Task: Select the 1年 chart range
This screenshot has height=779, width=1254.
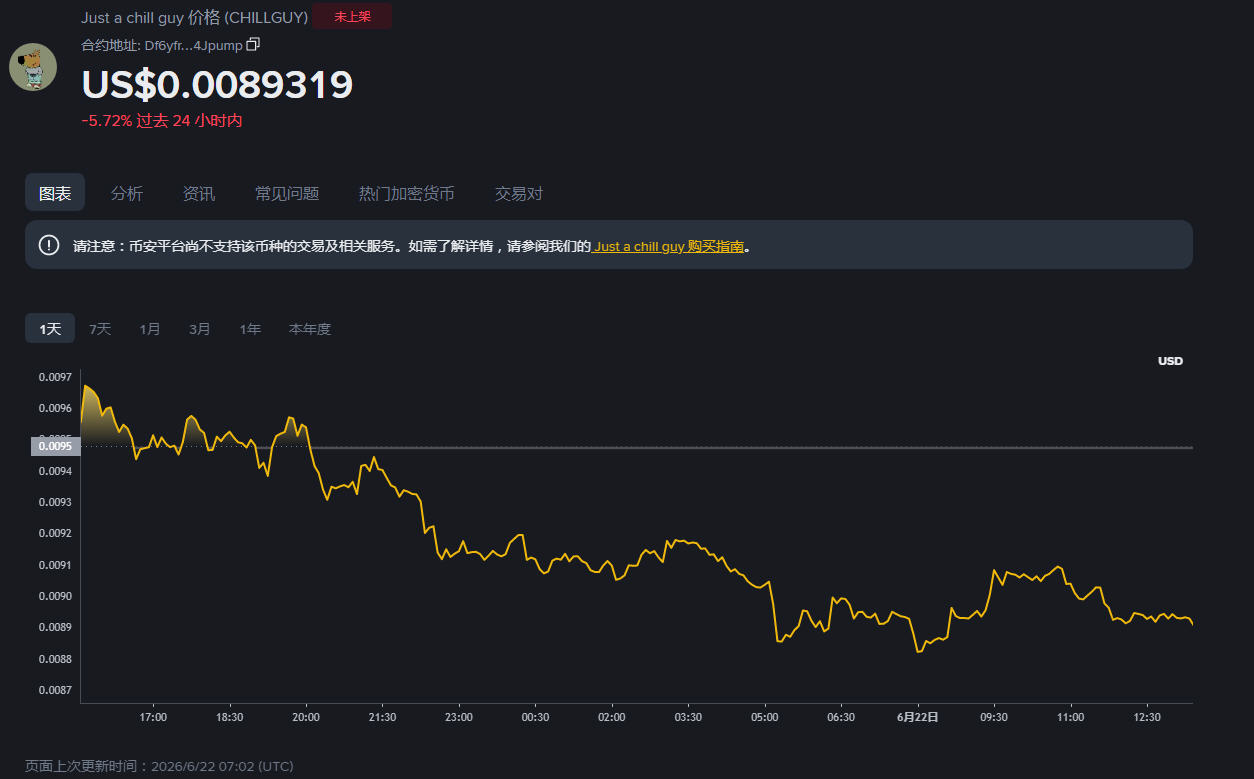Action: point(250,328)
